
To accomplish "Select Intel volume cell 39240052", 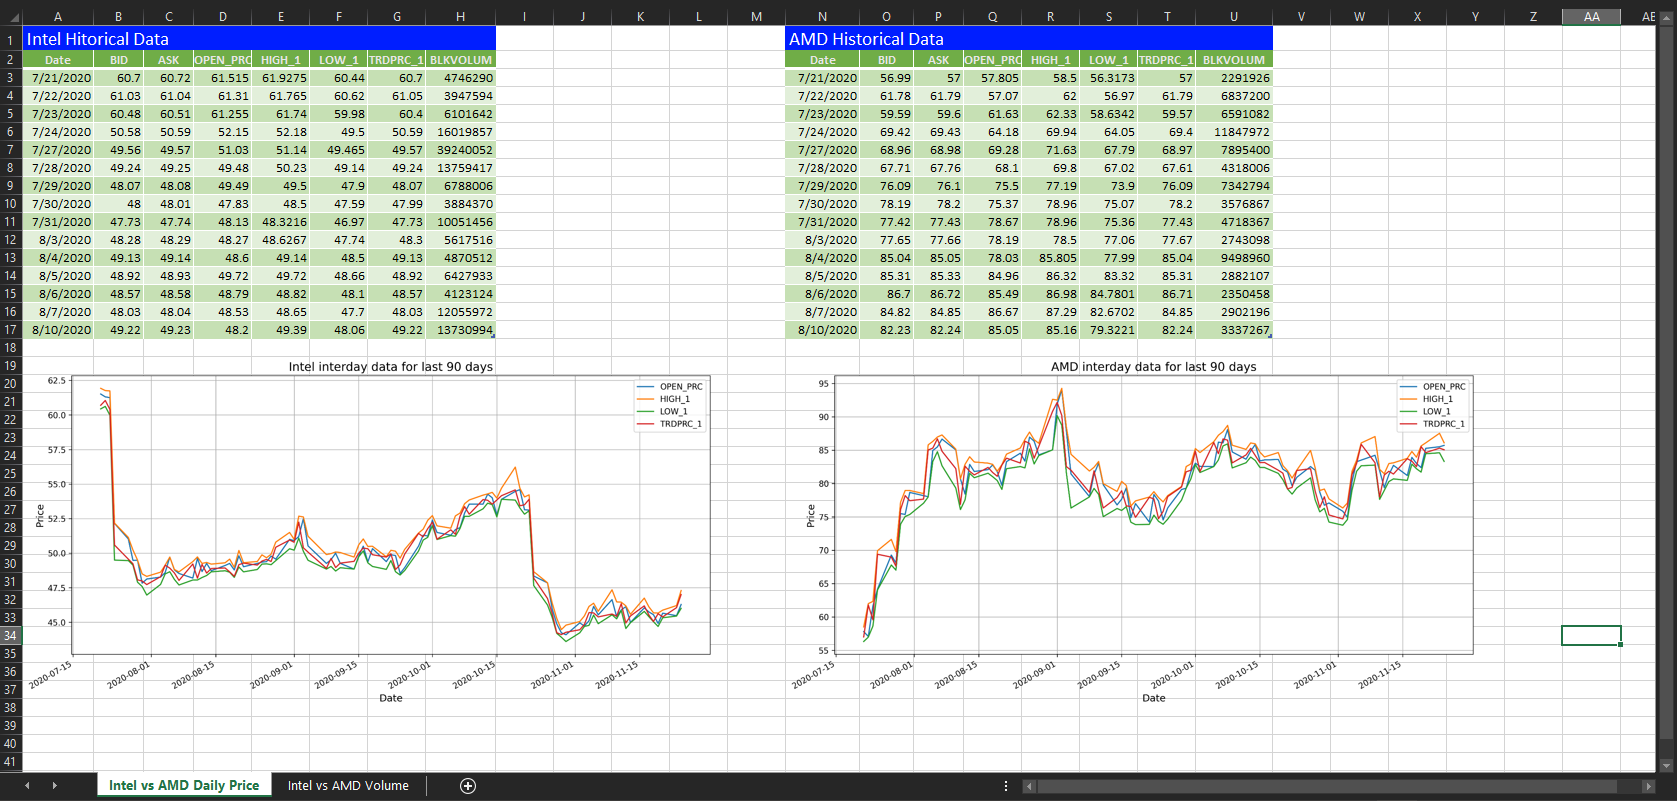I will (460, 150).
